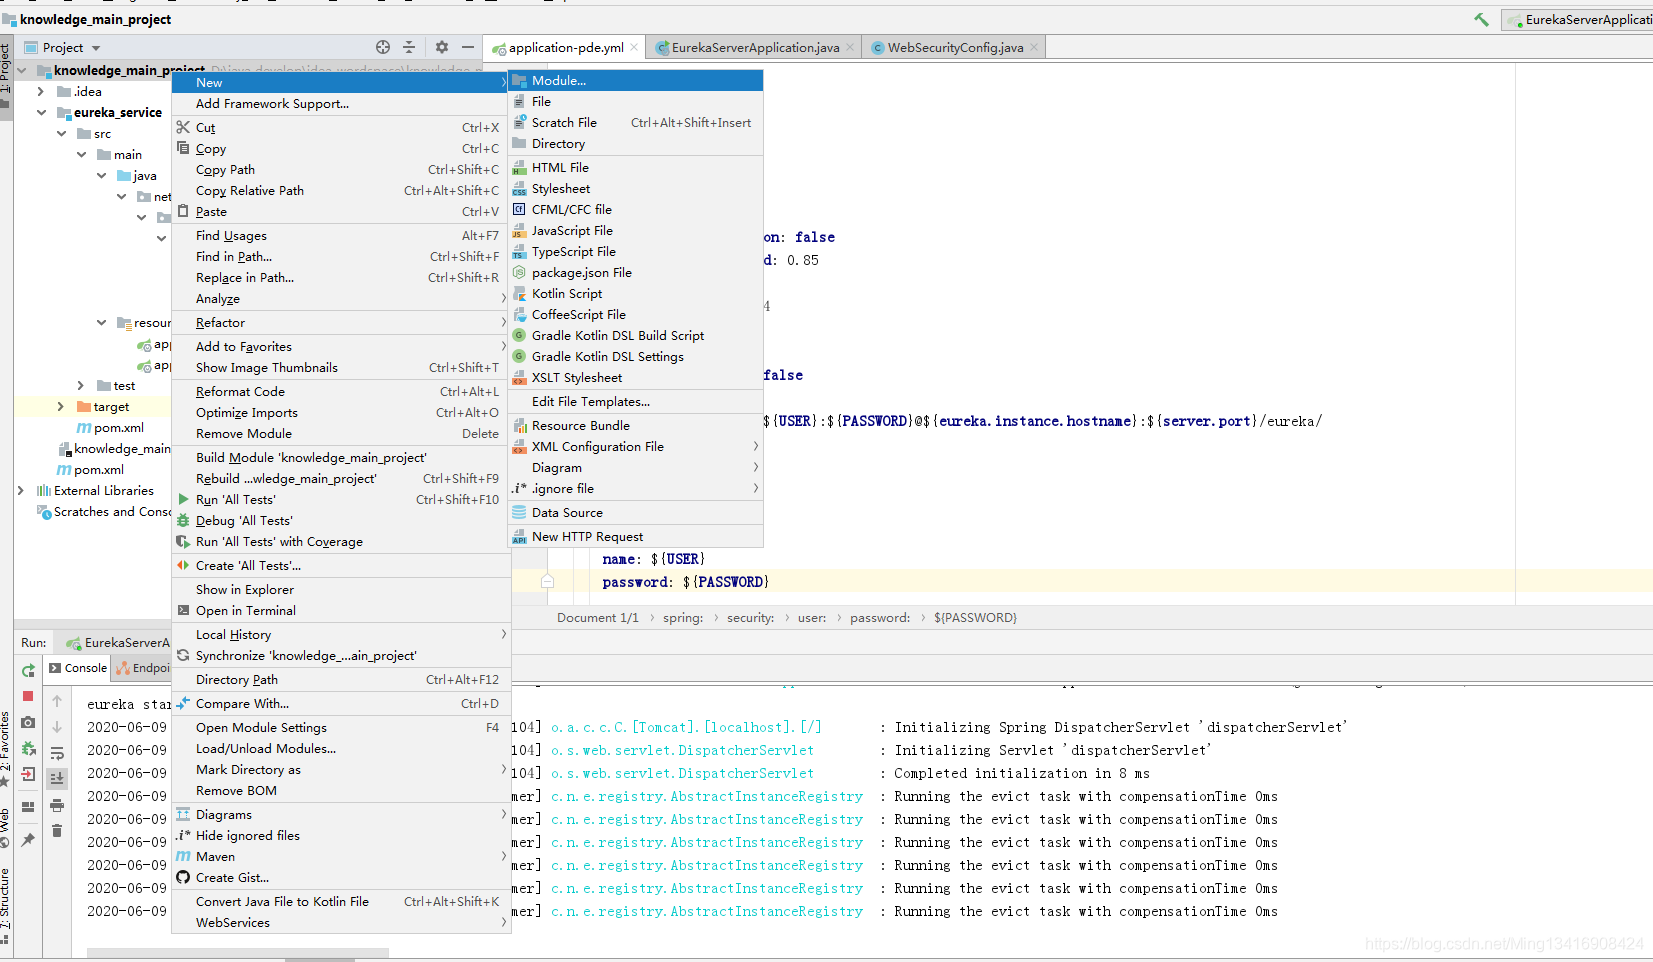Open Project view dropdown

(x=96, y=48)
